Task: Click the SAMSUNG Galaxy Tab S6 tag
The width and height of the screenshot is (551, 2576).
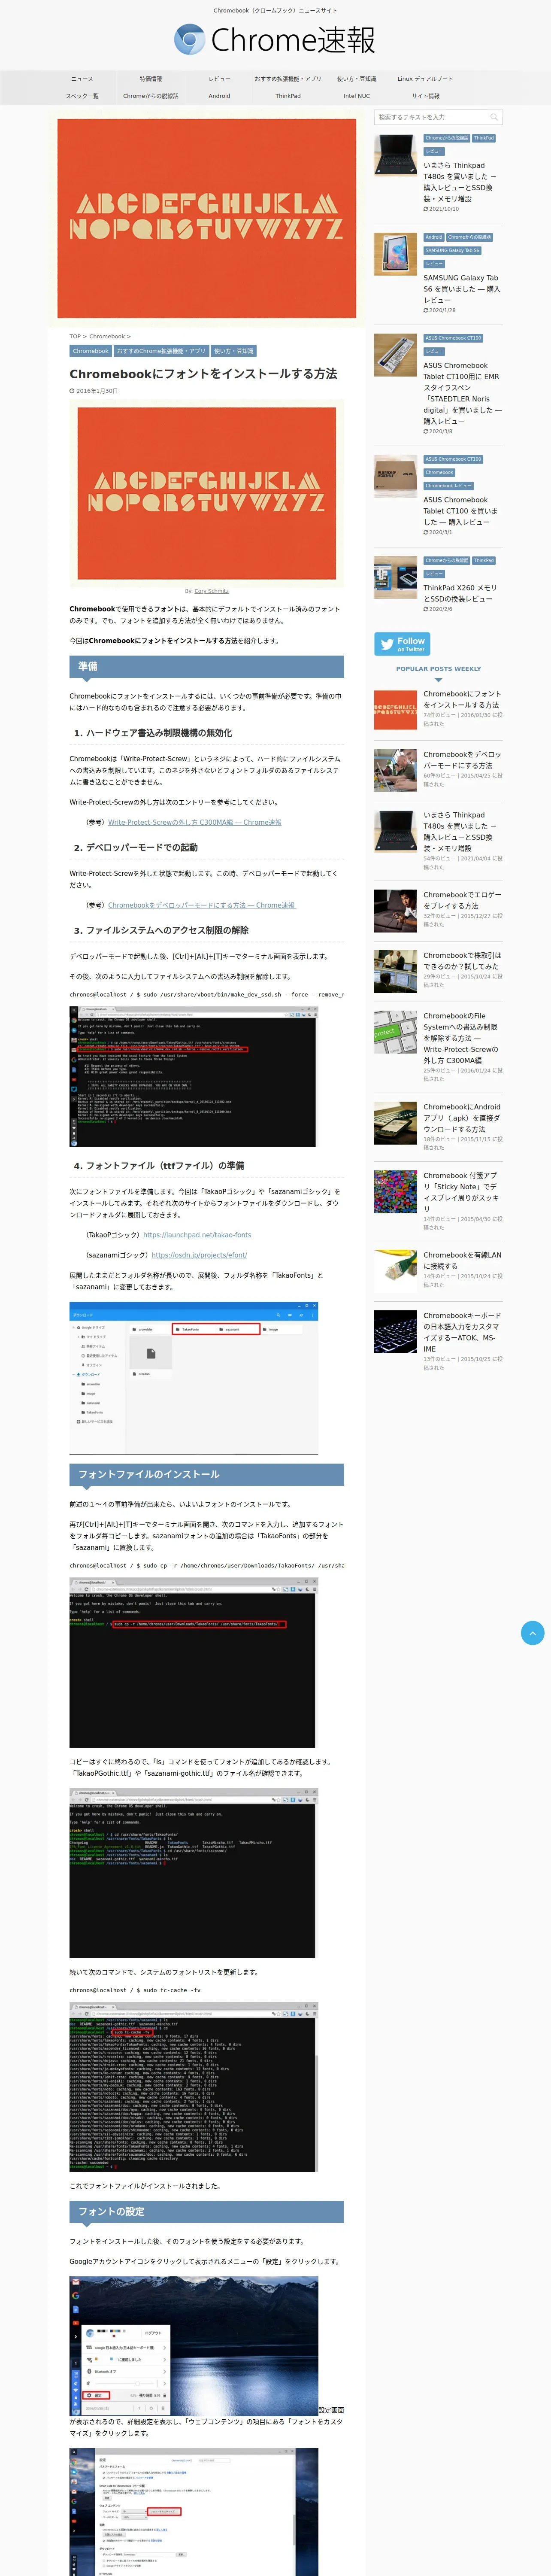Action: click(452, 251)
